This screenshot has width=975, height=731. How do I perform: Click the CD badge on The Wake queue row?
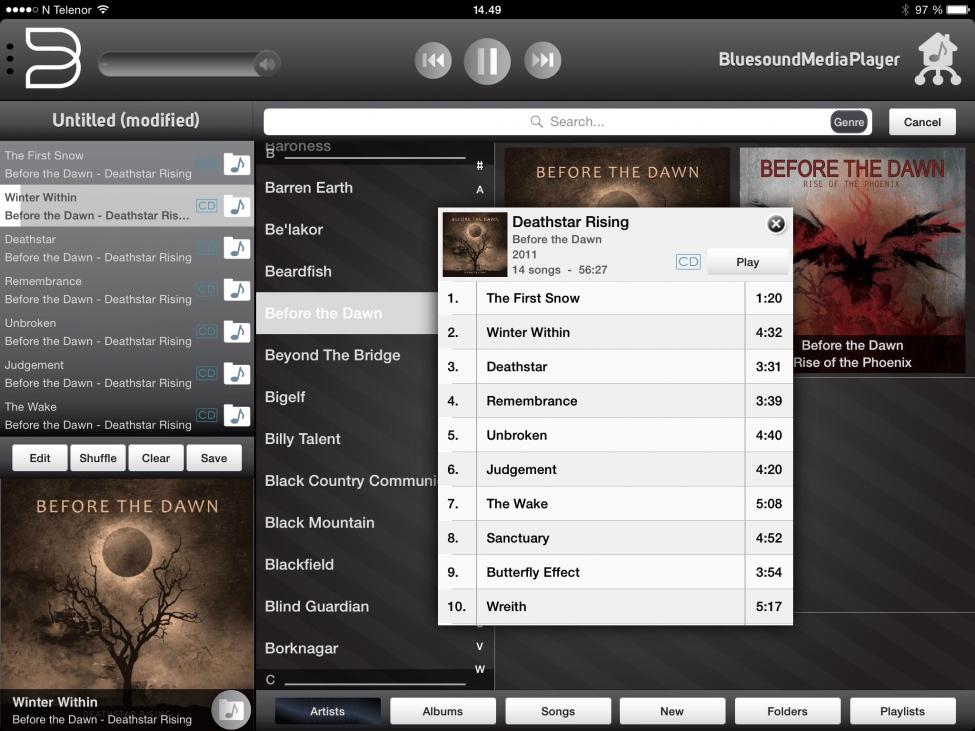[x=206, y=415]
